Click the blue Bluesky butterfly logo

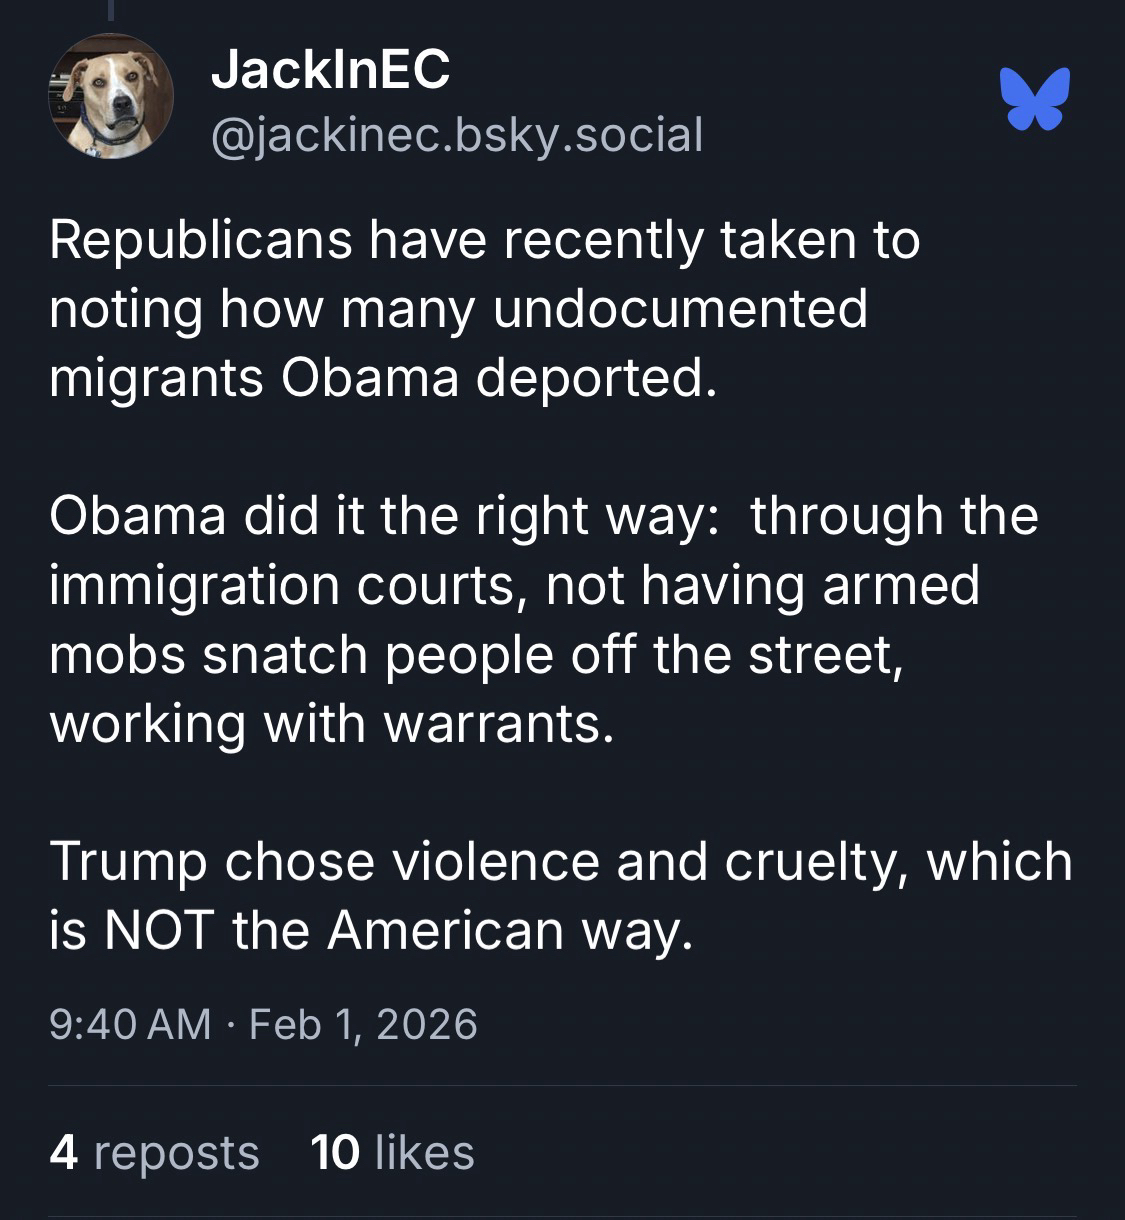[x=1034, y=99]
